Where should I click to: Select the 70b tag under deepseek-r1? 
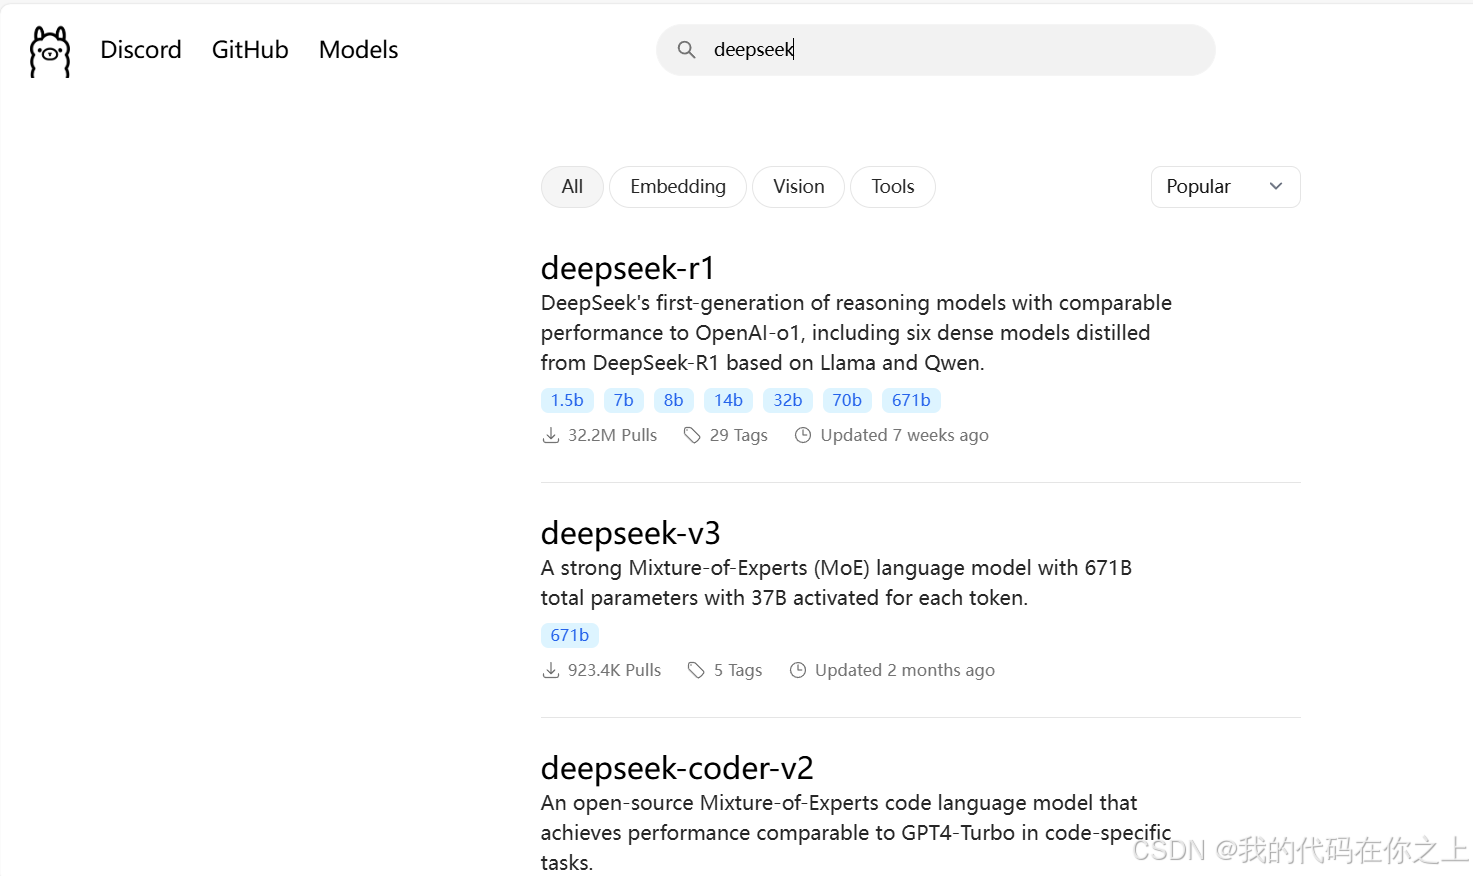[x=847, y=399]
